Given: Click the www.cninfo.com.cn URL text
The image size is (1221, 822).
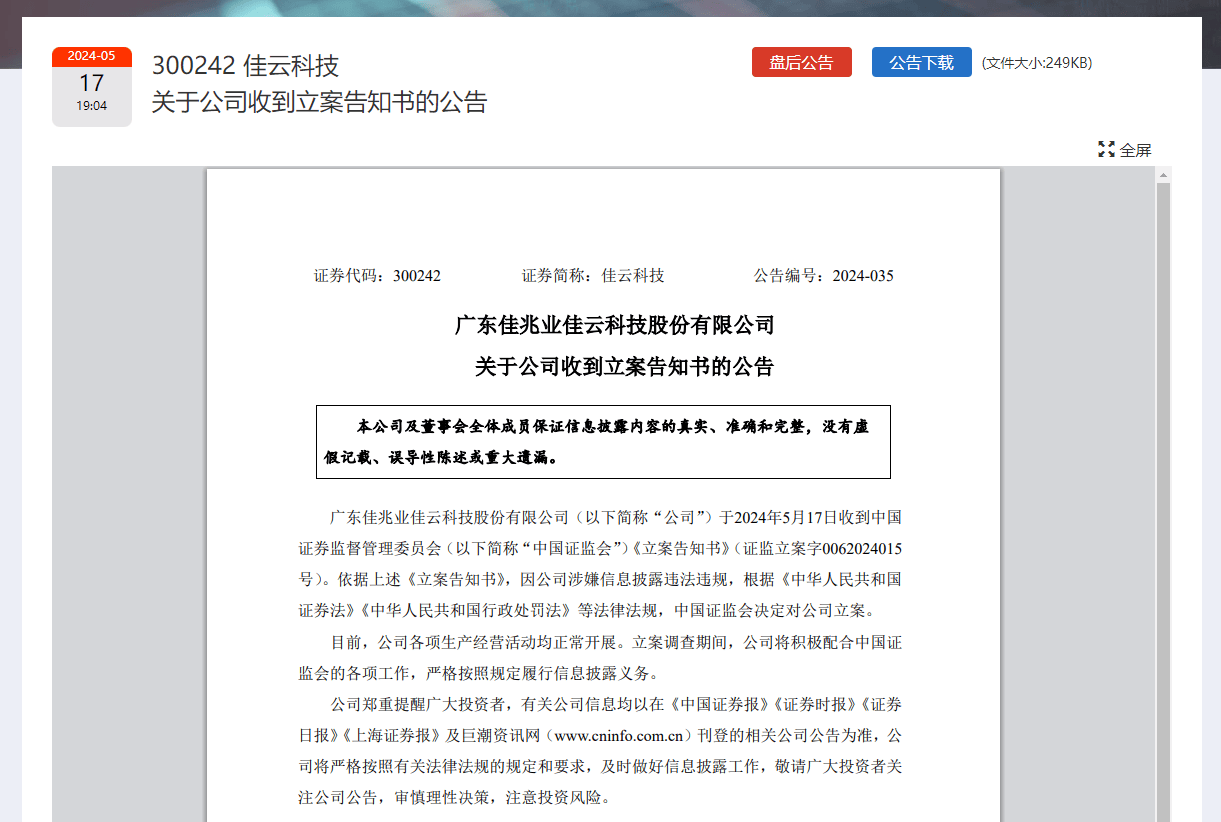Looking at the screenshot, I should [619, 736].
